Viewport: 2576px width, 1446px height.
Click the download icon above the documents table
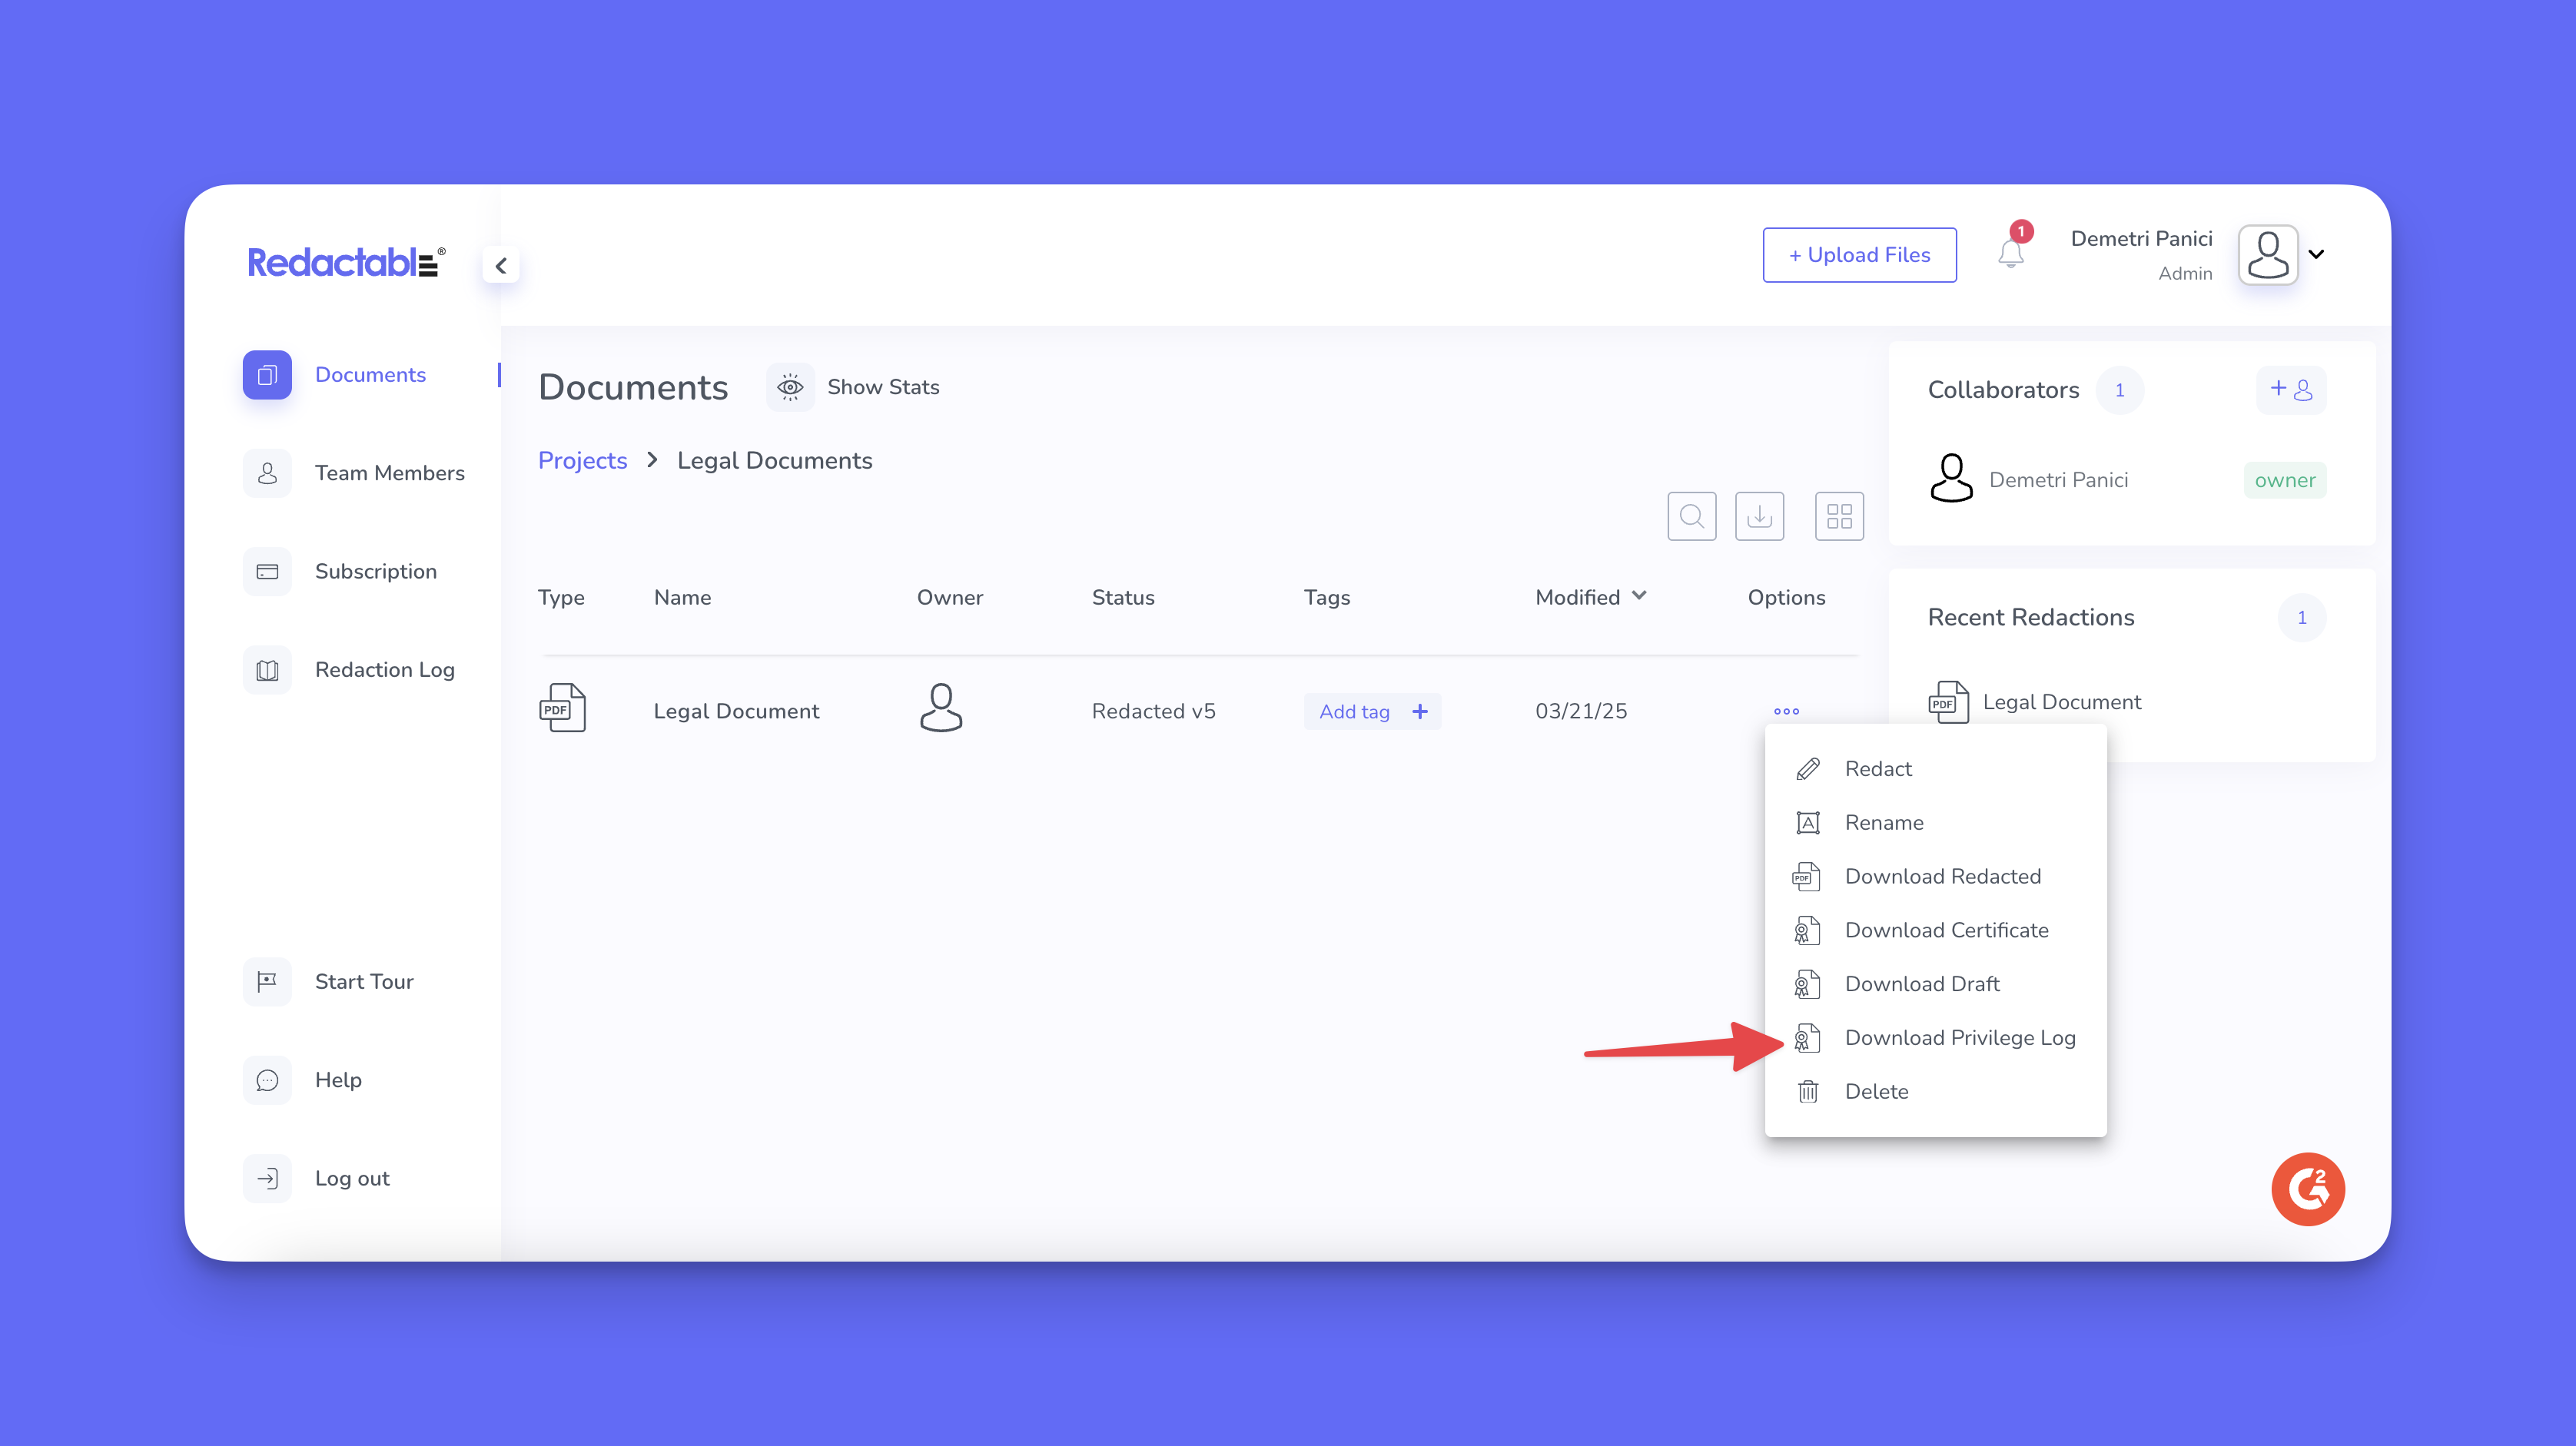pos(1759,516)
